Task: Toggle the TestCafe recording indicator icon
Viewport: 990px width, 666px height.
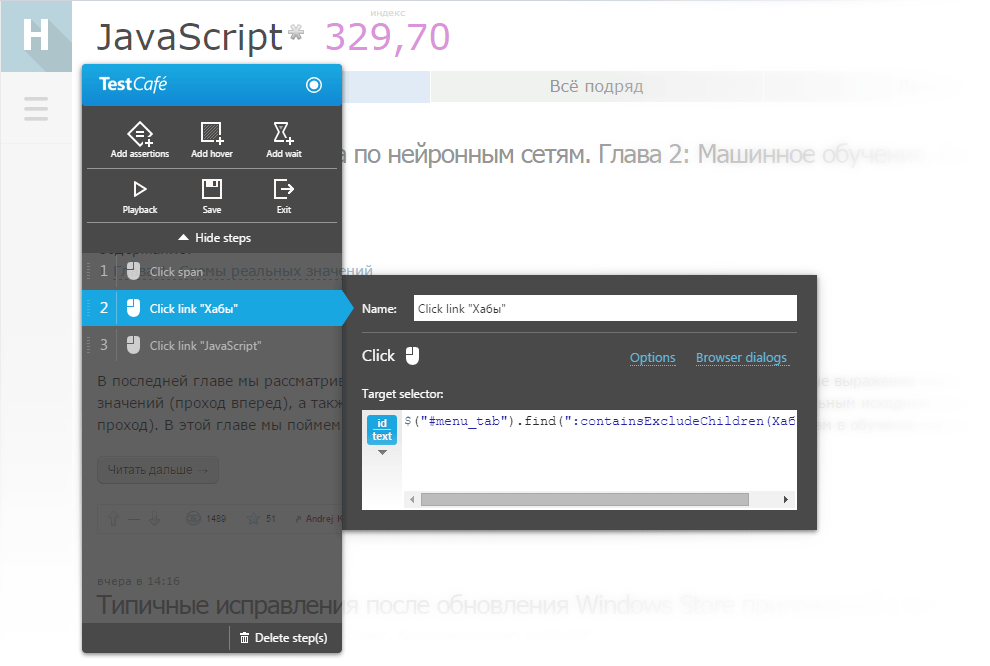Action: pyautogui.click(x=314, y=85)
